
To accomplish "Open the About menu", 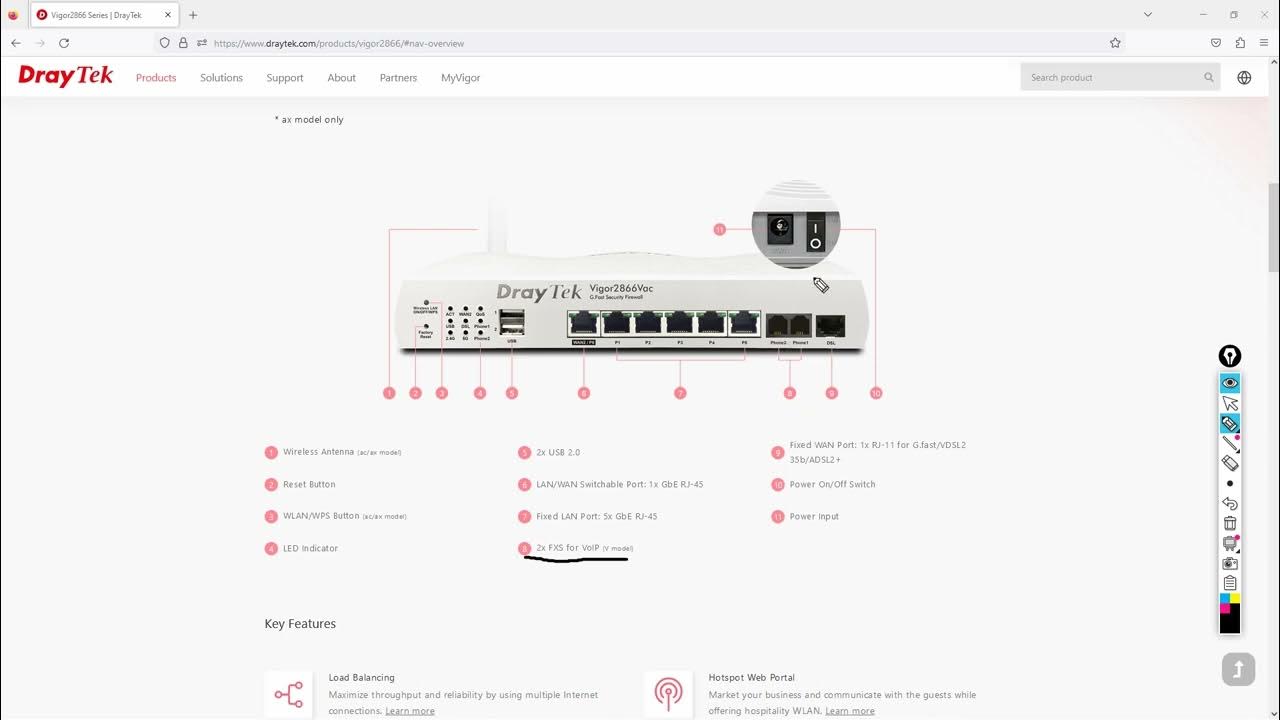I will click(x=341, y=77).
